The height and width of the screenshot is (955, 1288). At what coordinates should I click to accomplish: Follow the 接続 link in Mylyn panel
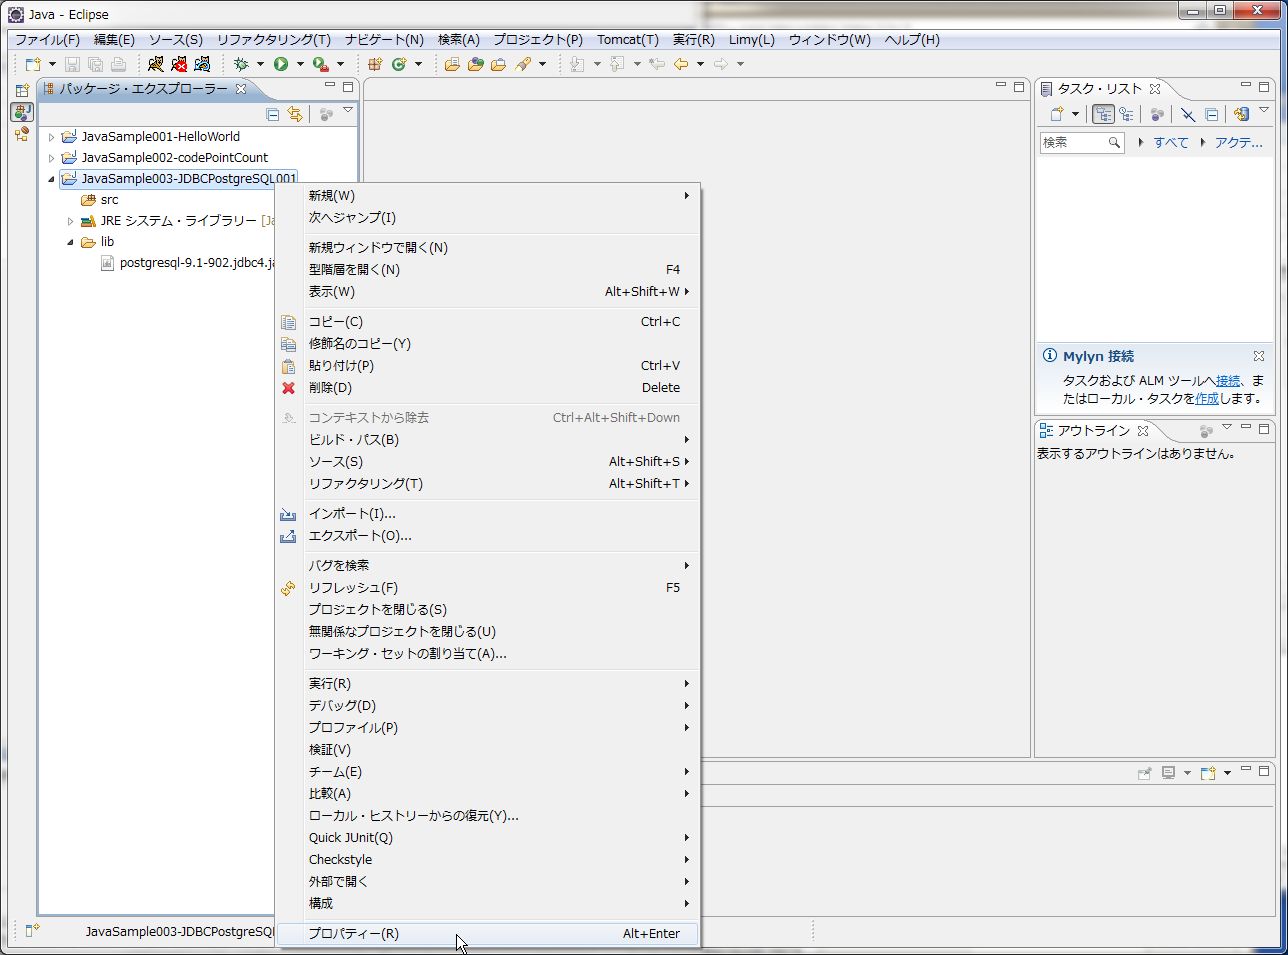pos(1228,380)
